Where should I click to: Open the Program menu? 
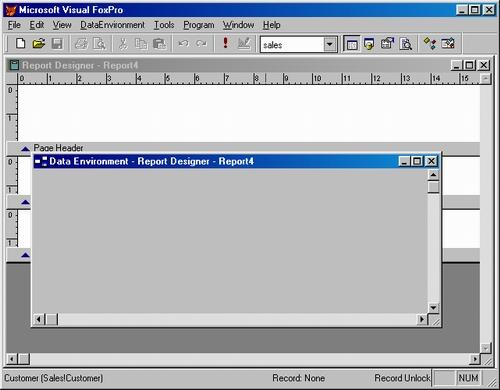coord(199,25)
